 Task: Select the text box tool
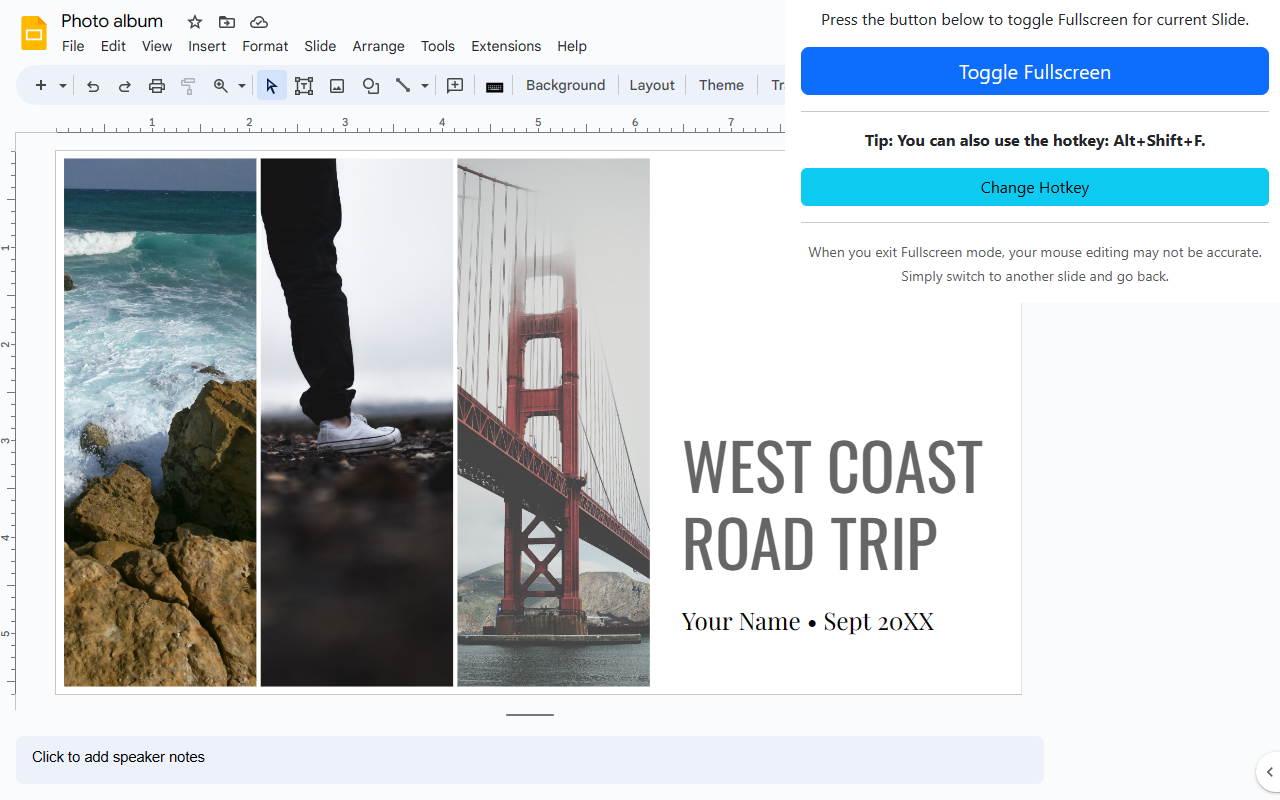(x=304, y=86)
